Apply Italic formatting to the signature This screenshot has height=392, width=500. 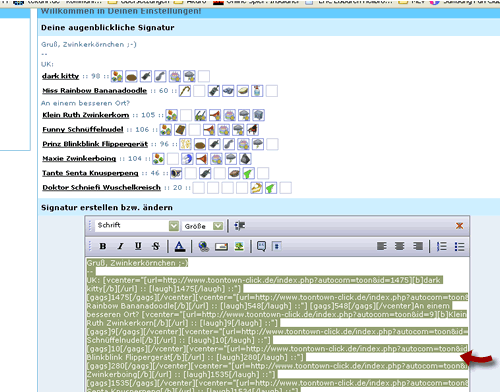click(x=120, y=246)
